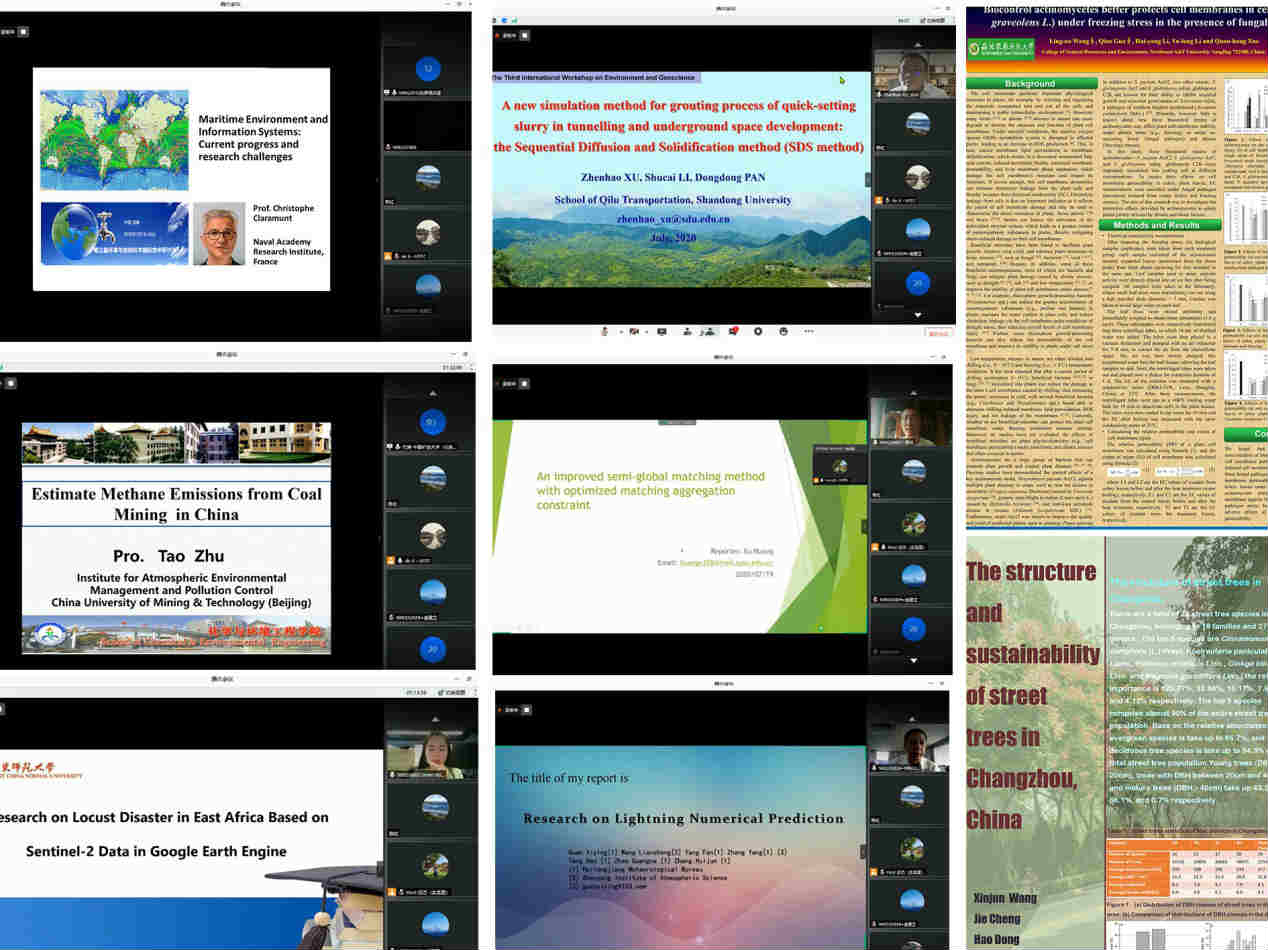Toggle the camera icon in grouting-slide meeting toolbar

click(x=634, y=331)
